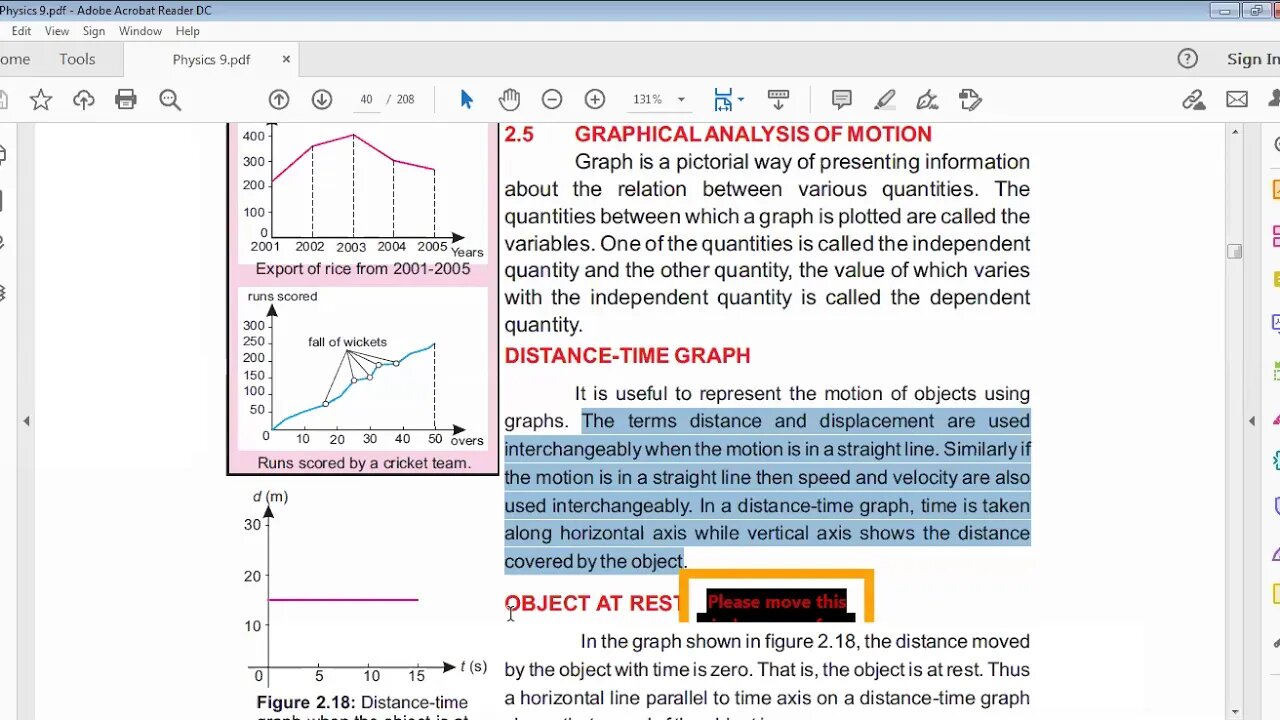Click the DISTANCE-TIME GRAPH heading
This screenshot has width=1280, height=720.
pos(627,356)
